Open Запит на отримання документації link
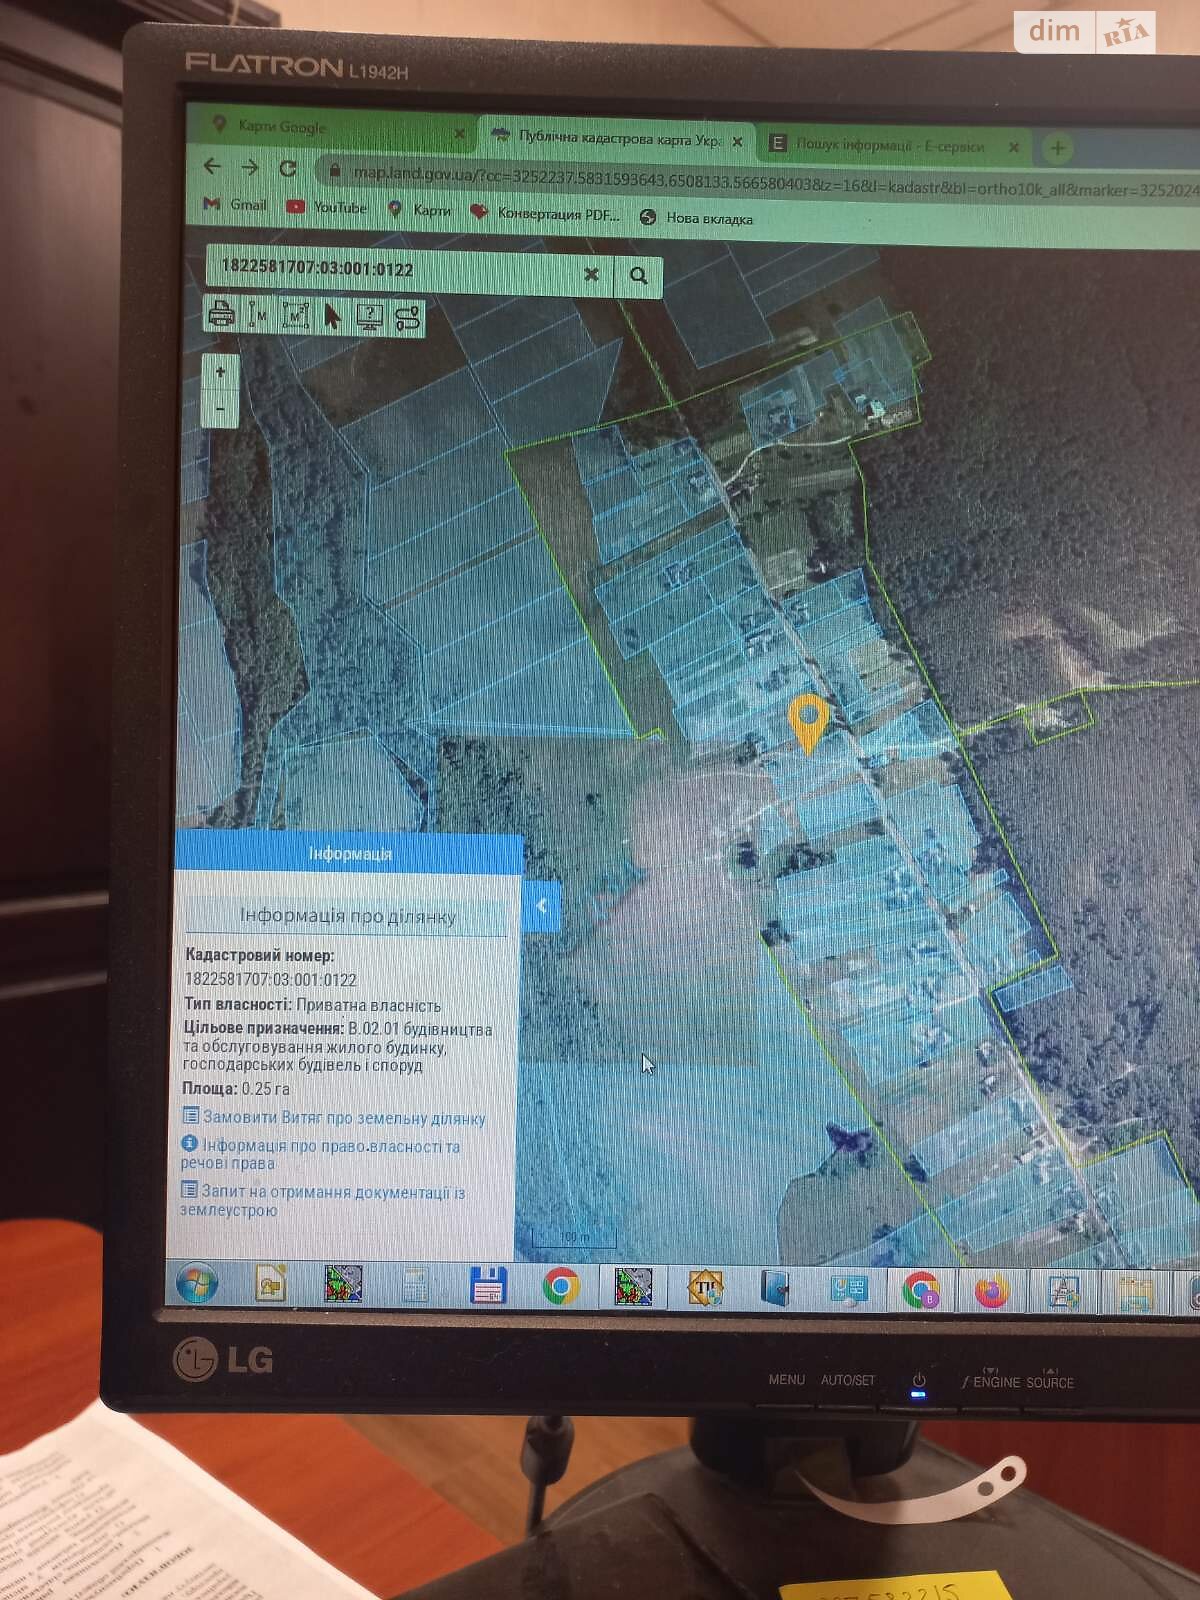This screenshot has height=1600, width=1200. [322, 1200]
